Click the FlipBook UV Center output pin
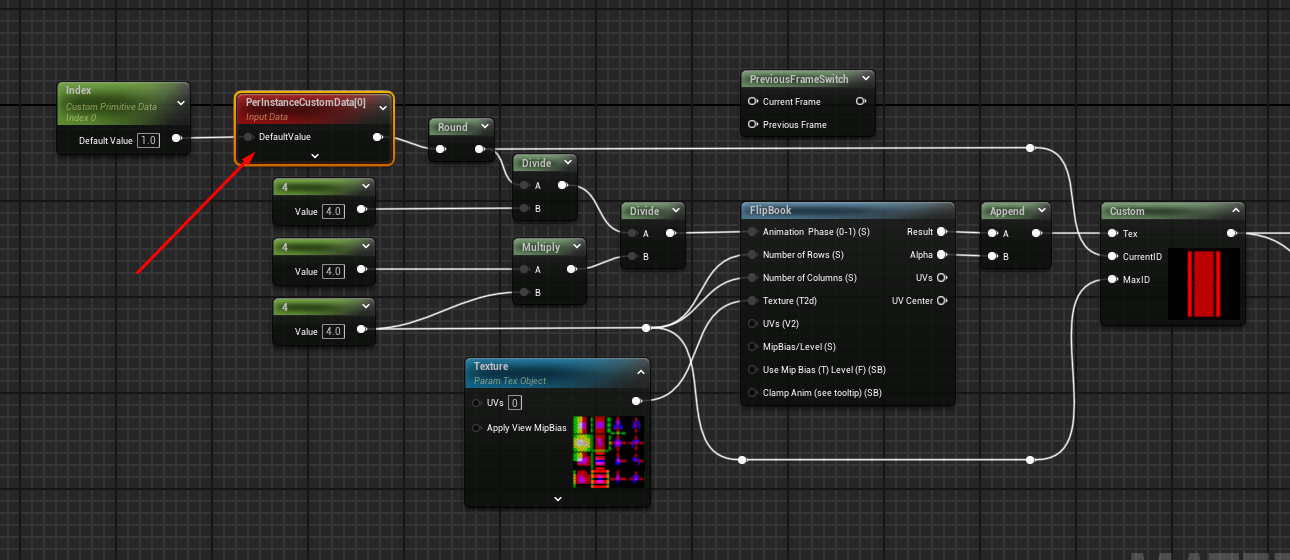 pyautogui.click(x=941, y=301)
